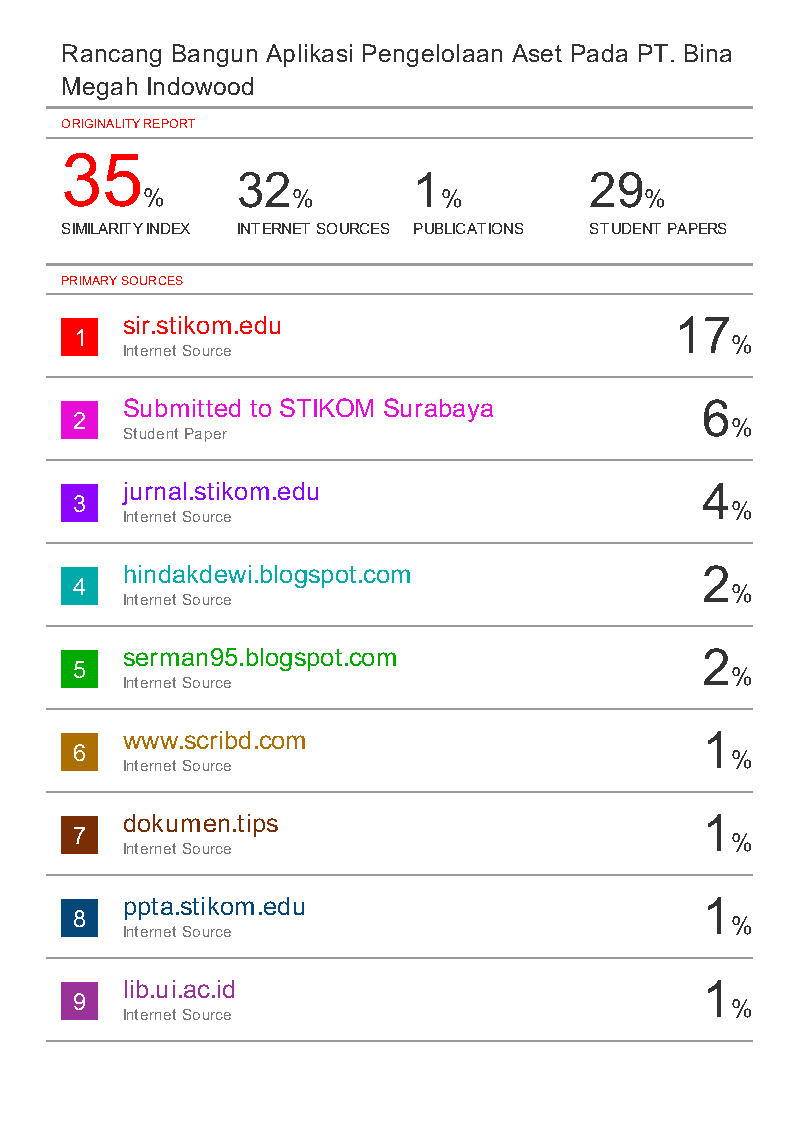Open the sir.stikom.edu source link
This screenshot has width=793, height=1123.
tap(202, 326)
